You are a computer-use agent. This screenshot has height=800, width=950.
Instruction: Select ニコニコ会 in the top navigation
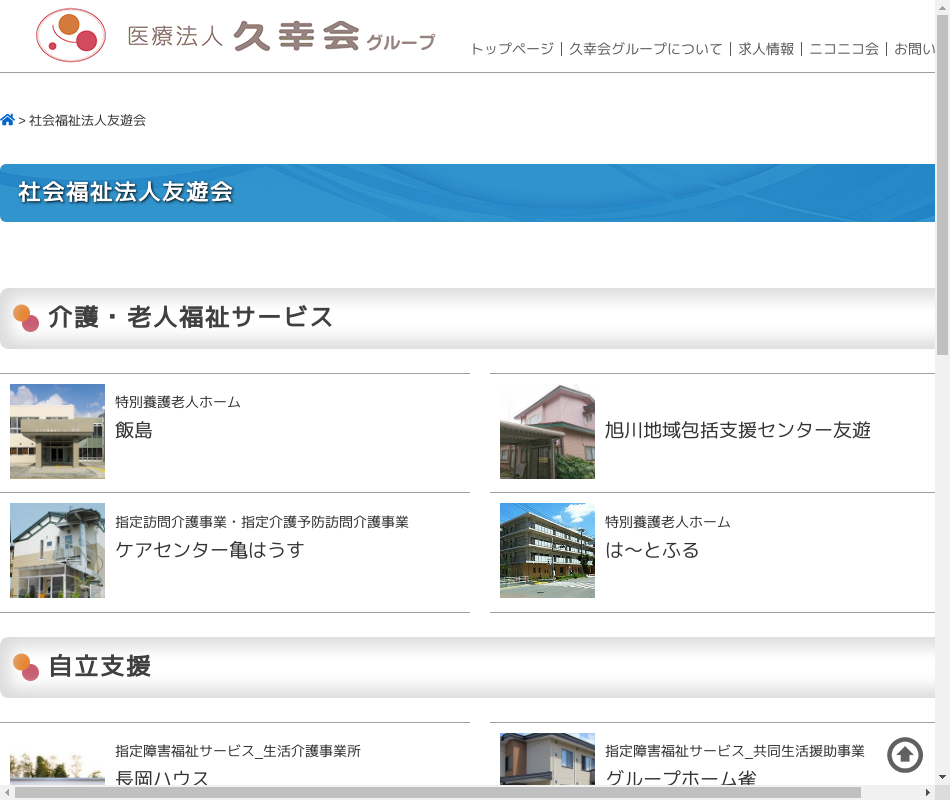coord(843,49)
